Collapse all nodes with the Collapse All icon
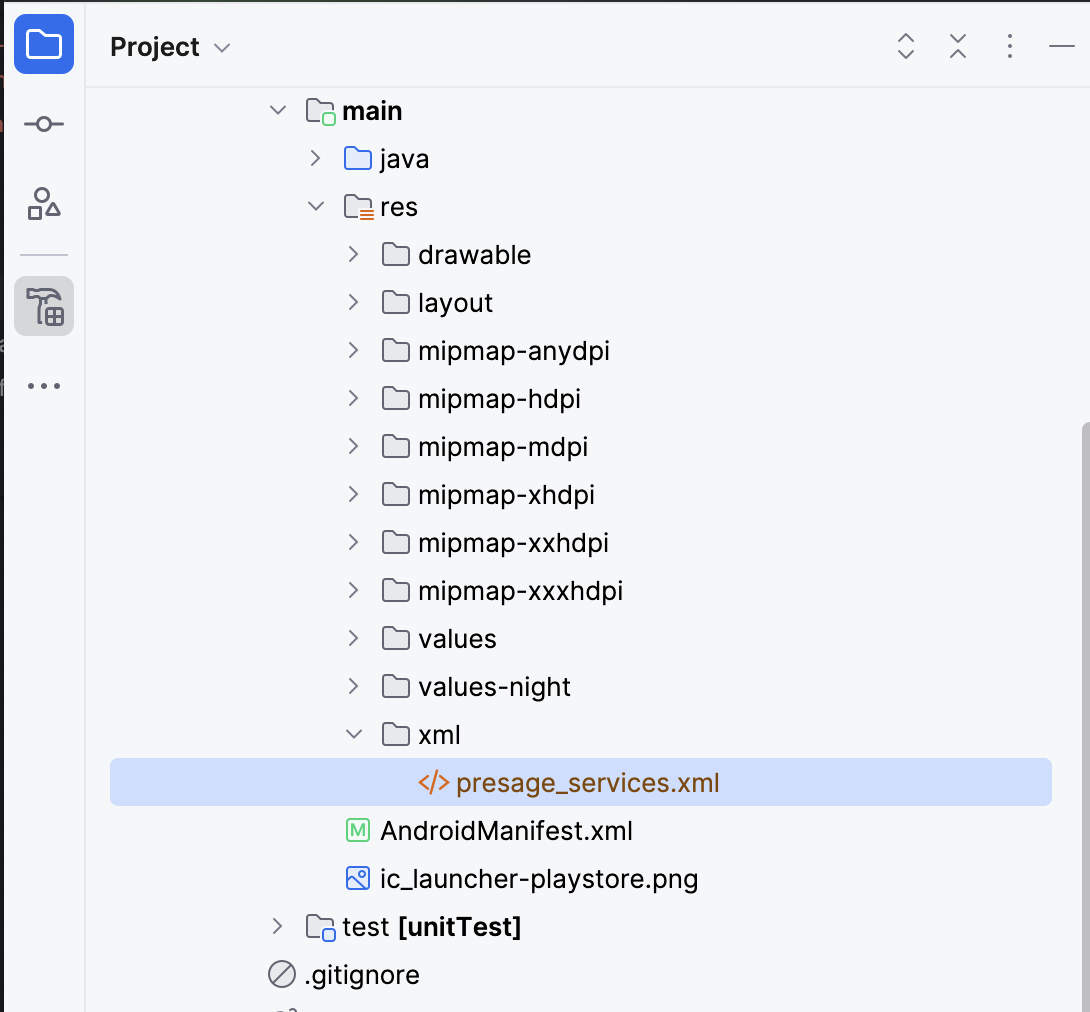The height and width of the screenshot is (1012, 1090). pyautogui.click(x=957, y=46)
